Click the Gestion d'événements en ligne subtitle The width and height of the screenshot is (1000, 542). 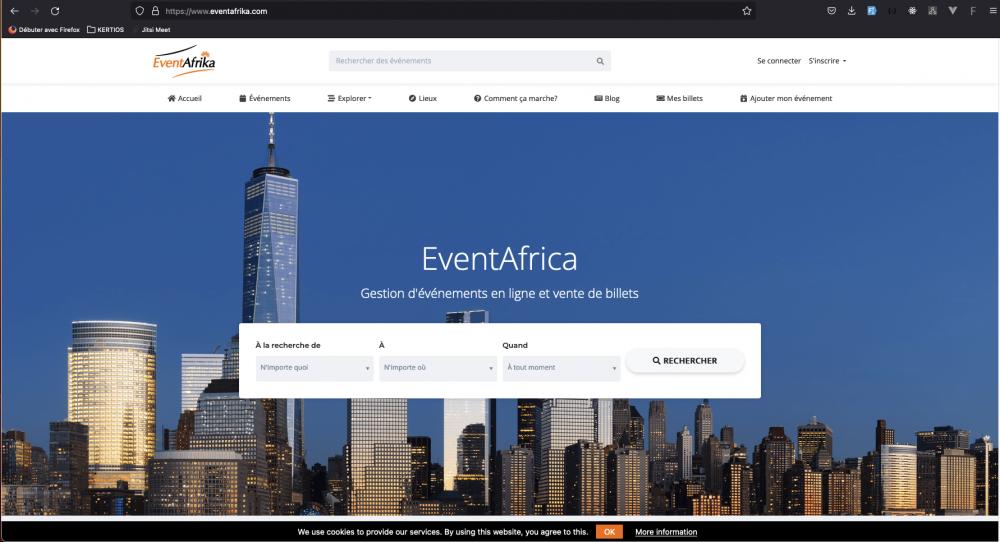[x=499, y=293]
